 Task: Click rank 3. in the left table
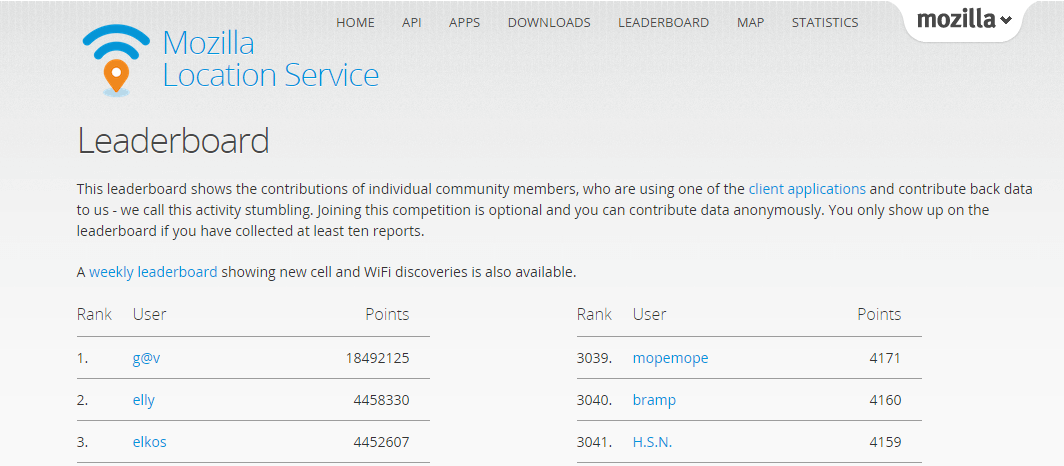click(x=83, y=442)
